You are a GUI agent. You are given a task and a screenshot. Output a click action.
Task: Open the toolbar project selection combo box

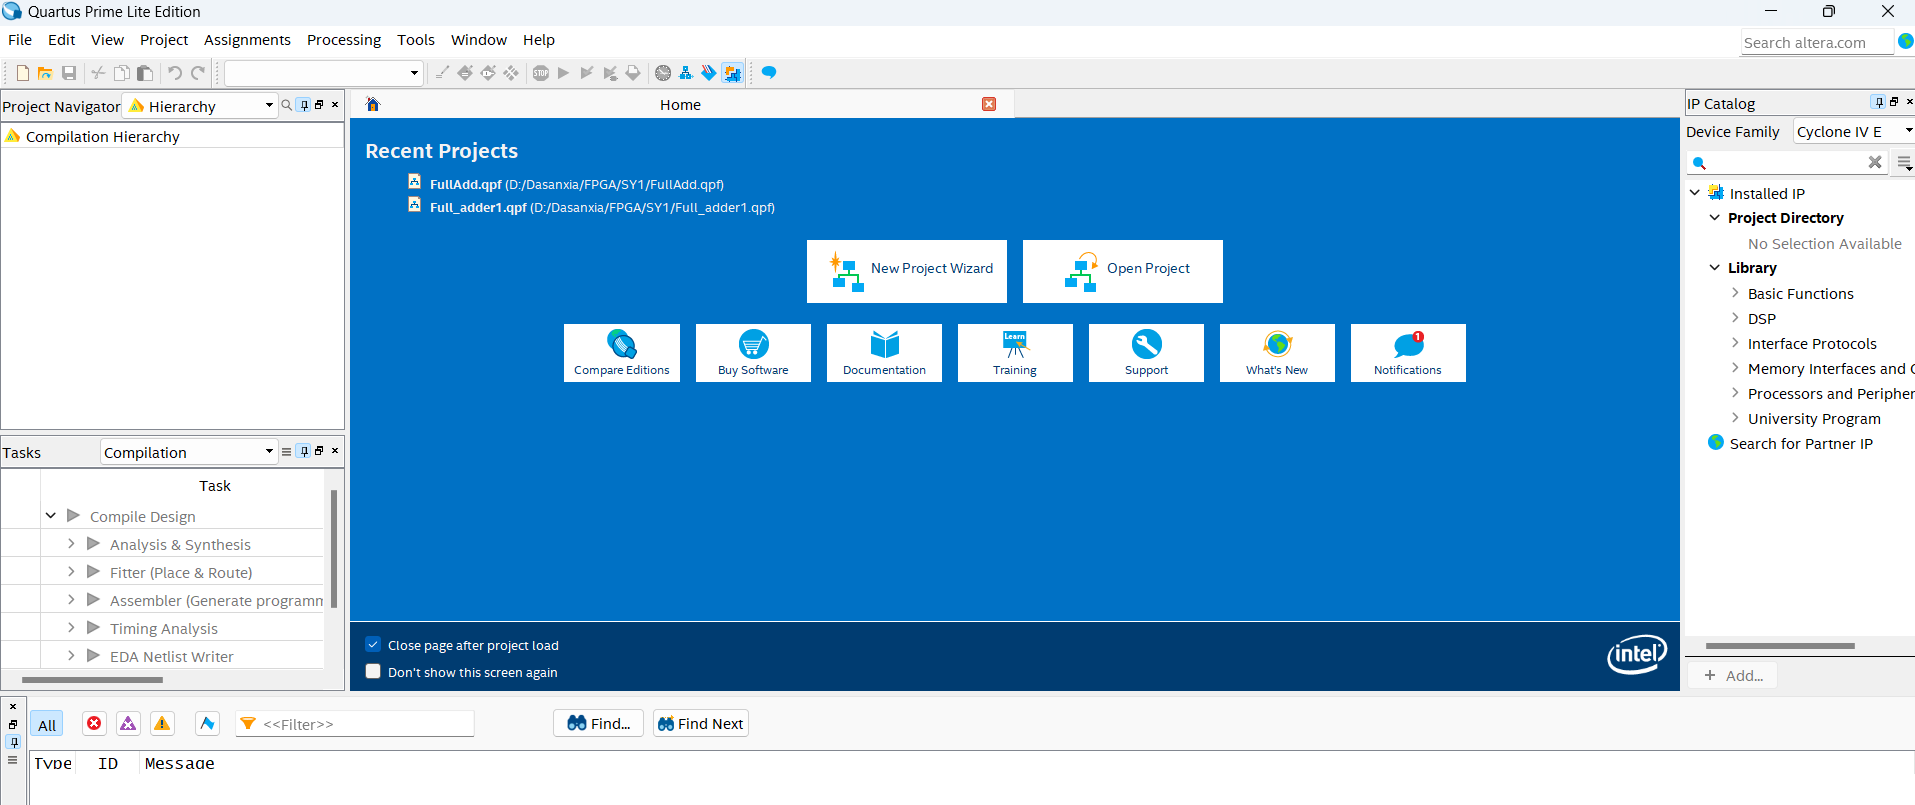pyautogui.click(x=323, y=73)
